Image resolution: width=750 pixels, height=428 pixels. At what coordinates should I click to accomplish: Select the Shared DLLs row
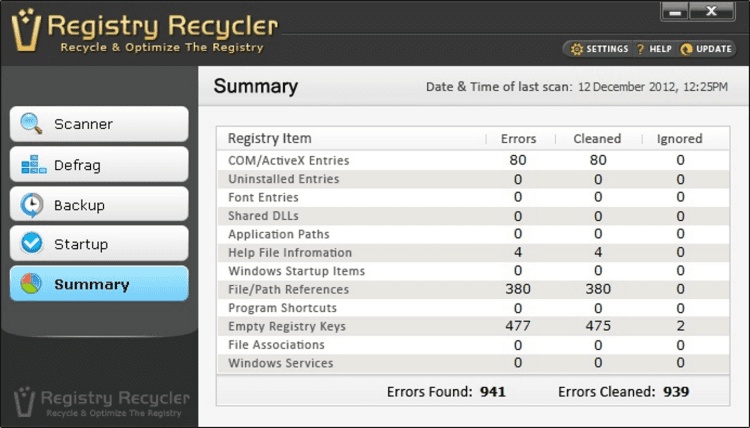coord(473,216)
